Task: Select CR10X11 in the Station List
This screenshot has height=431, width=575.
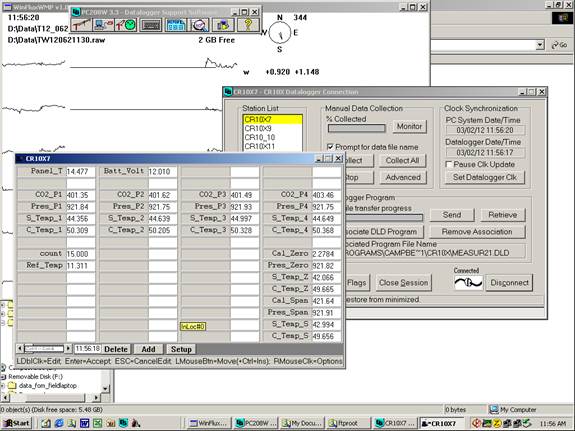Action: 272,146
